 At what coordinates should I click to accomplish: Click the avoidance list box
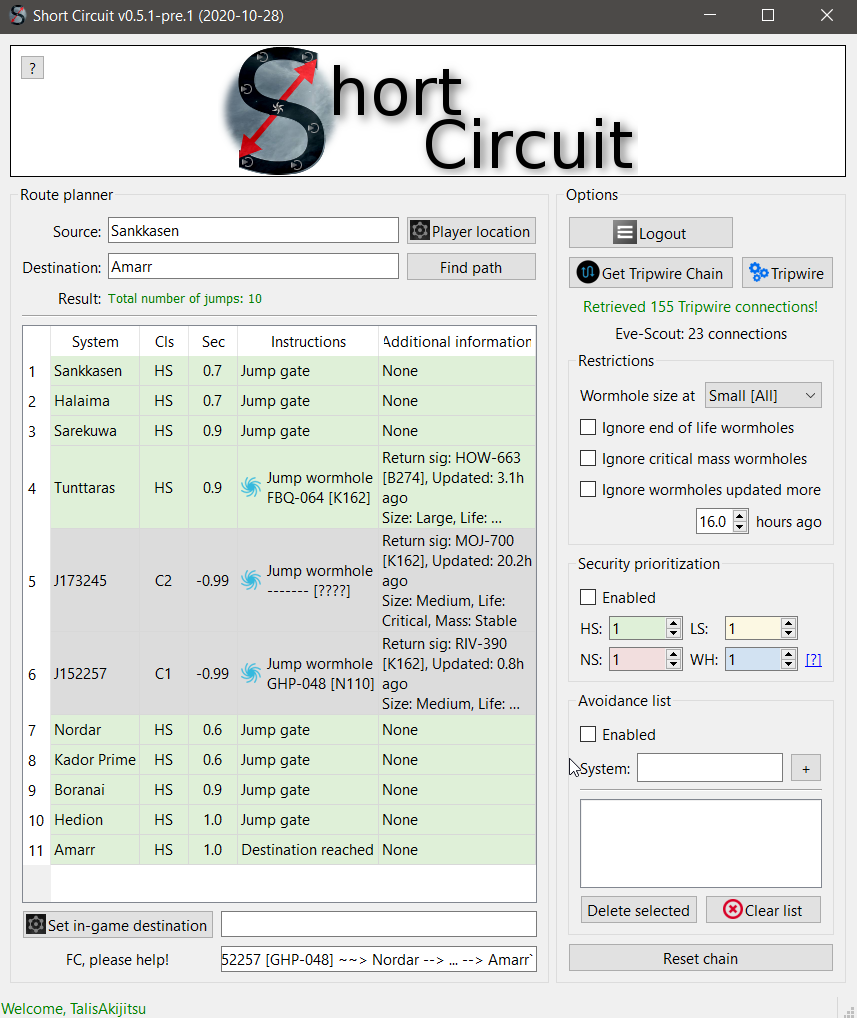coord(701,843)
